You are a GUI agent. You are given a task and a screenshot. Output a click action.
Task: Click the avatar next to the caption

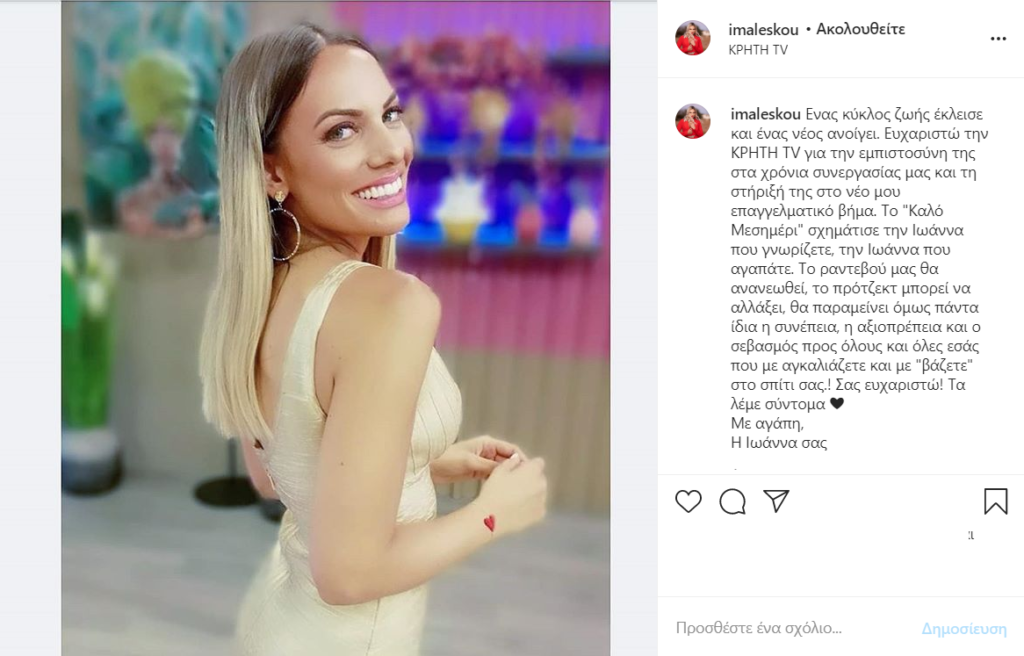coord(692,121)
